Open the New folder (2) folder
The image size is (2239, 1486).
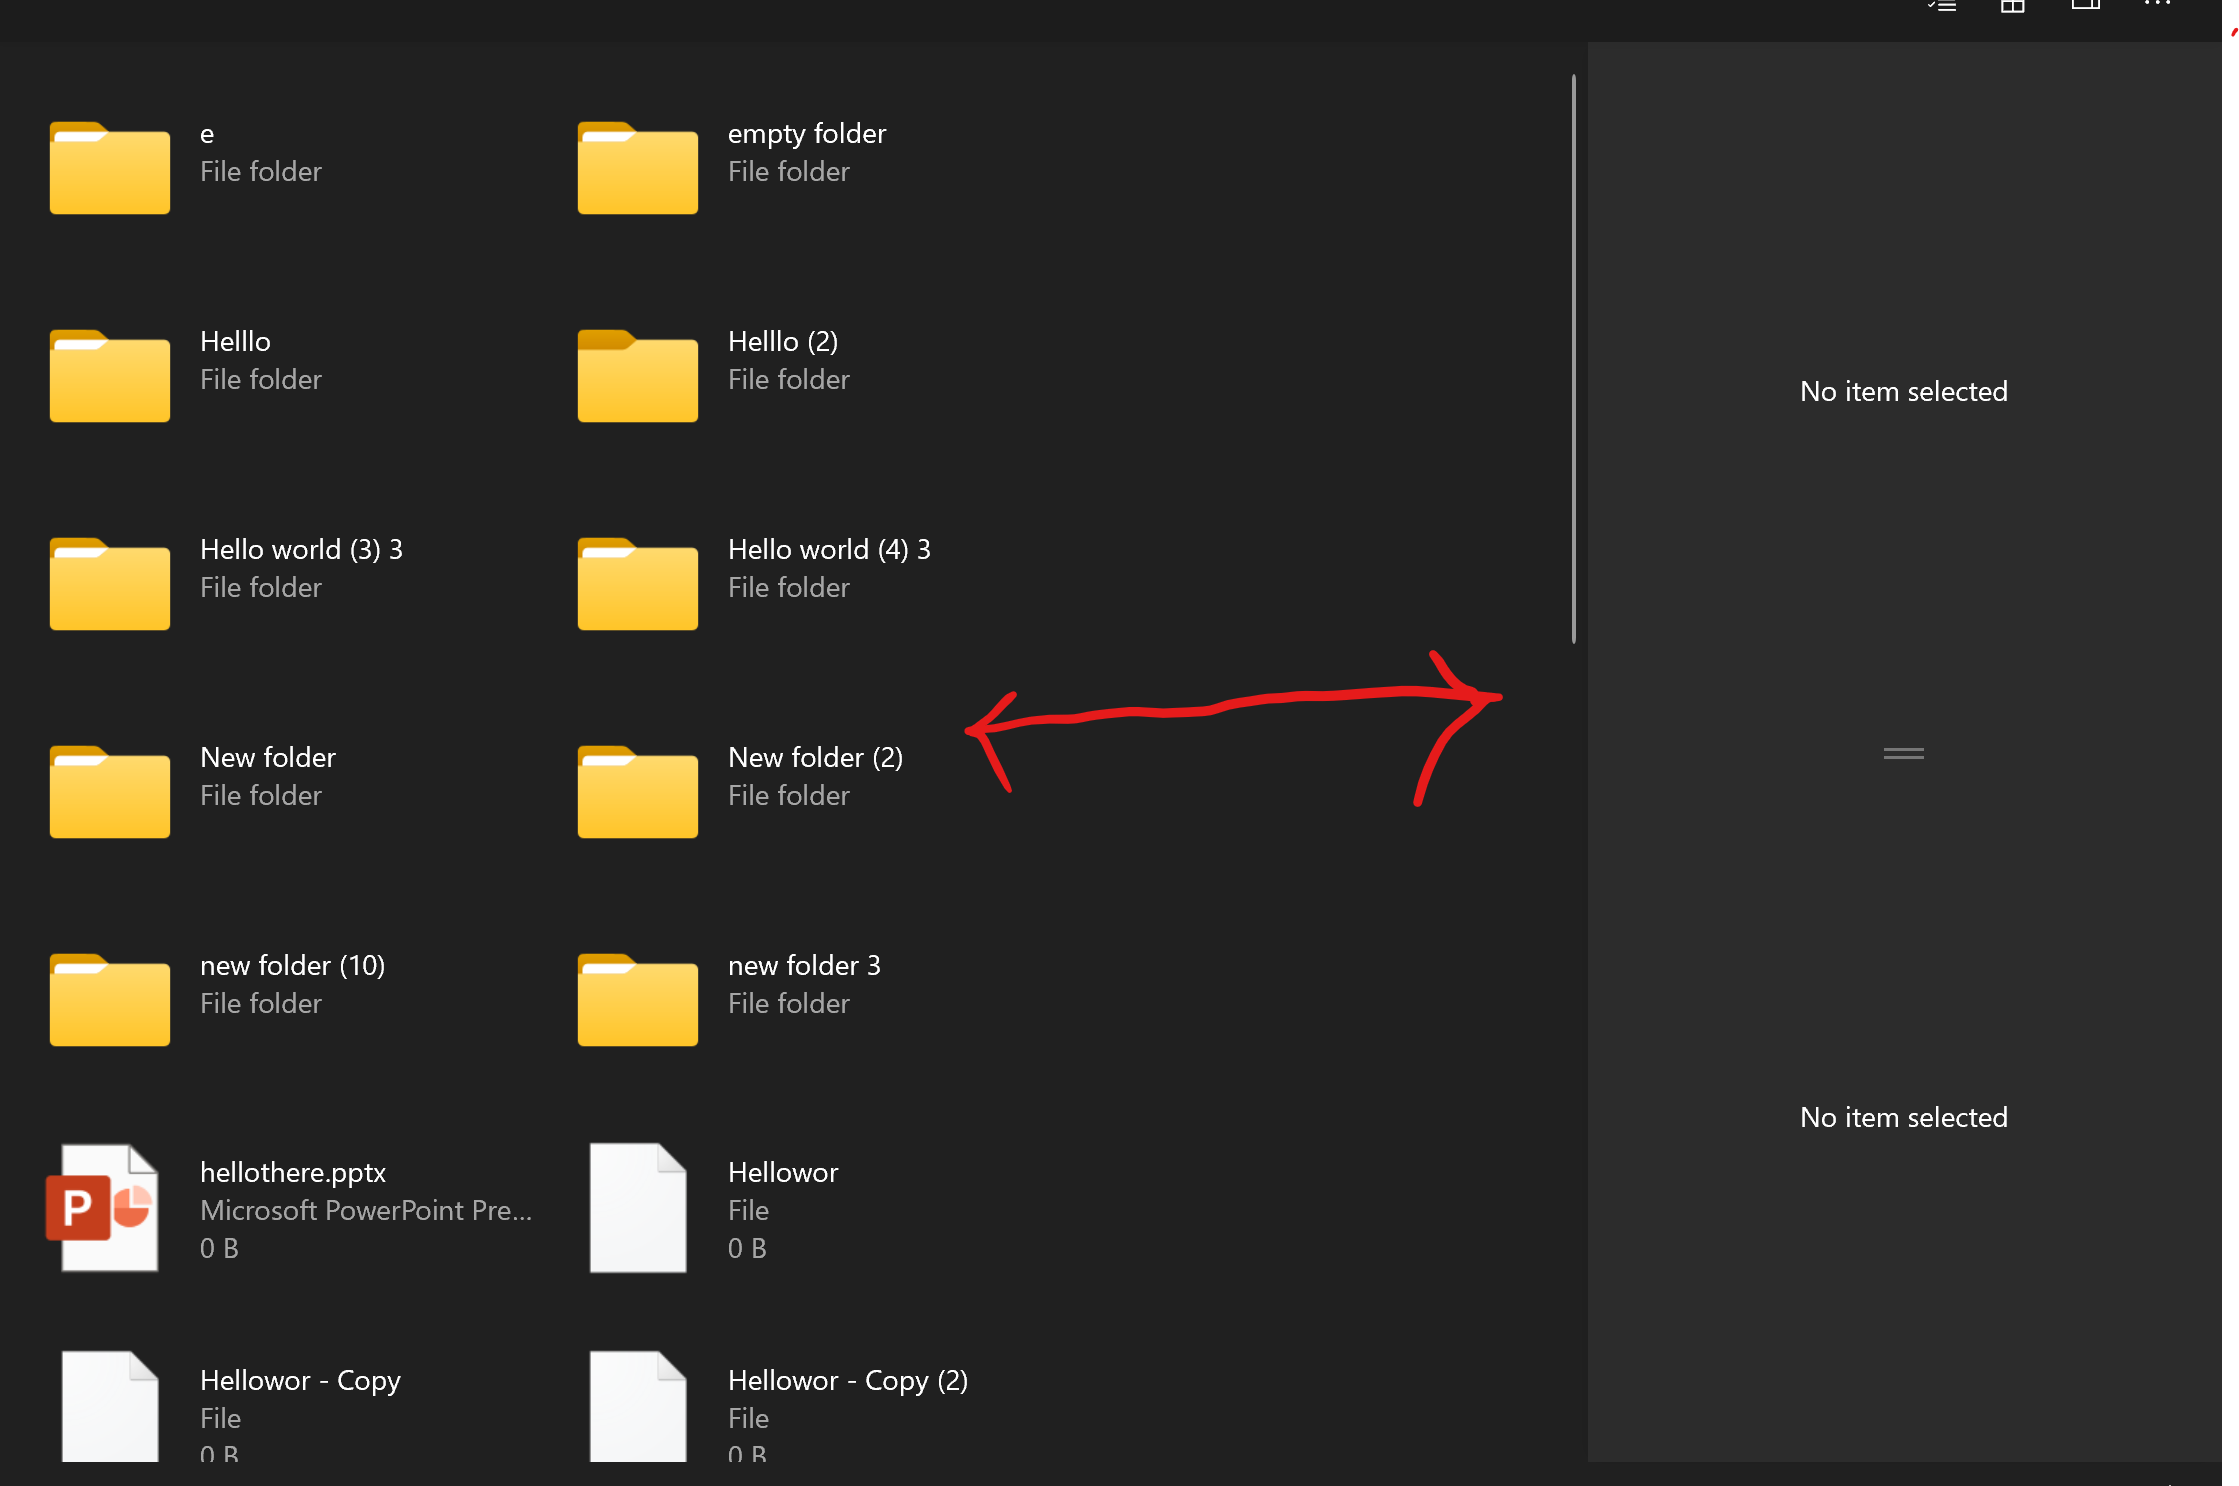(x=637, y=791)
